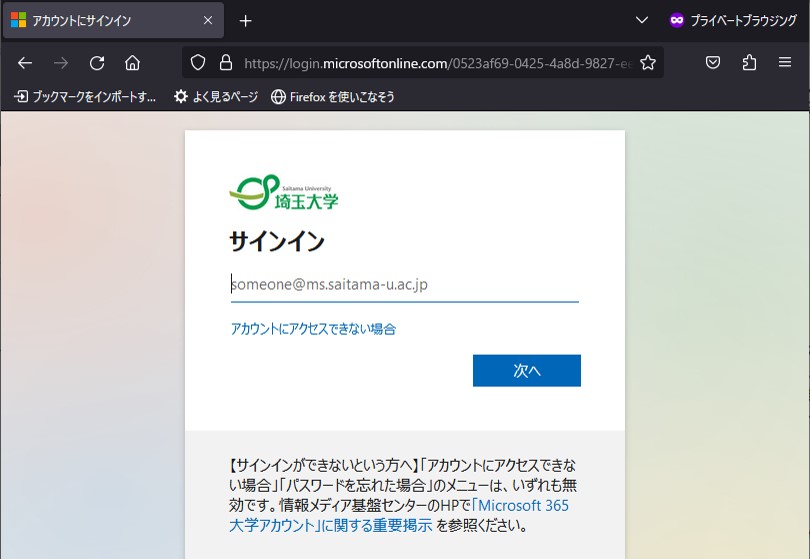The width and height of the screenshot is (810, 559).
Task: Click the Saitama University logo
Action: [x=284, y=193]
